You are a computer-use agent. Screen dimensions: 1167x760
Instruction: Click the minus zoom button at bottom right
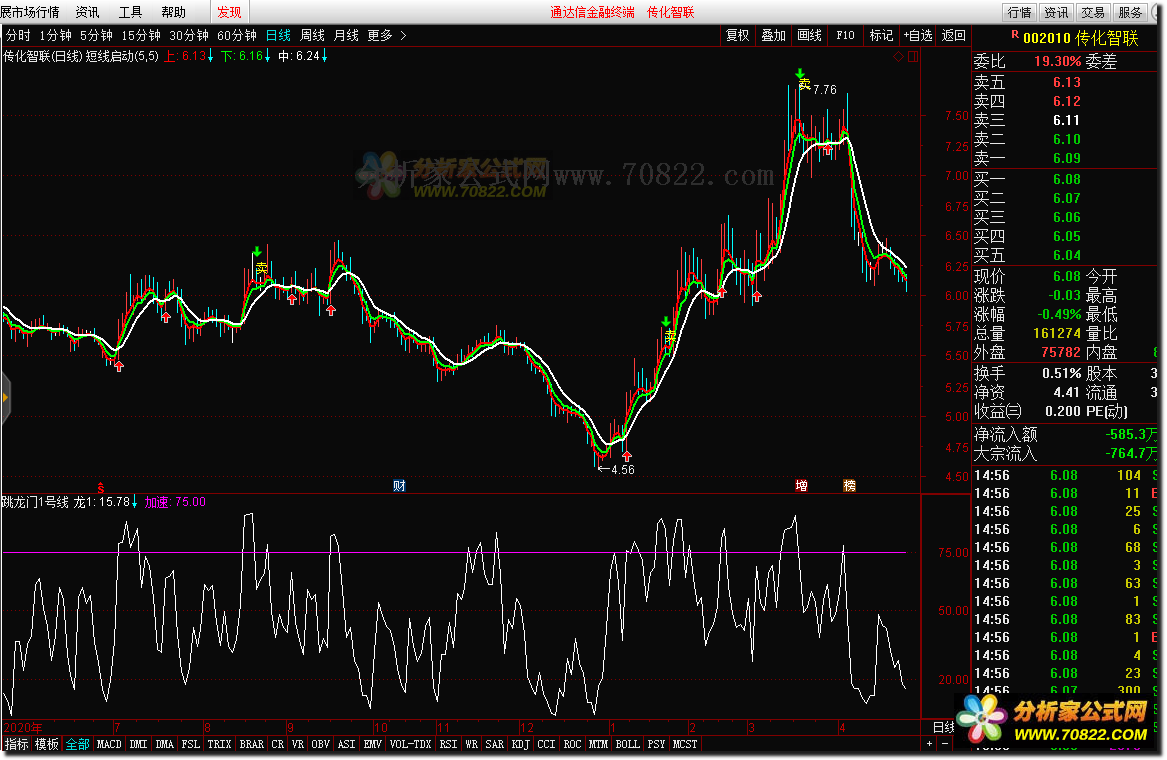click(945, 744)
